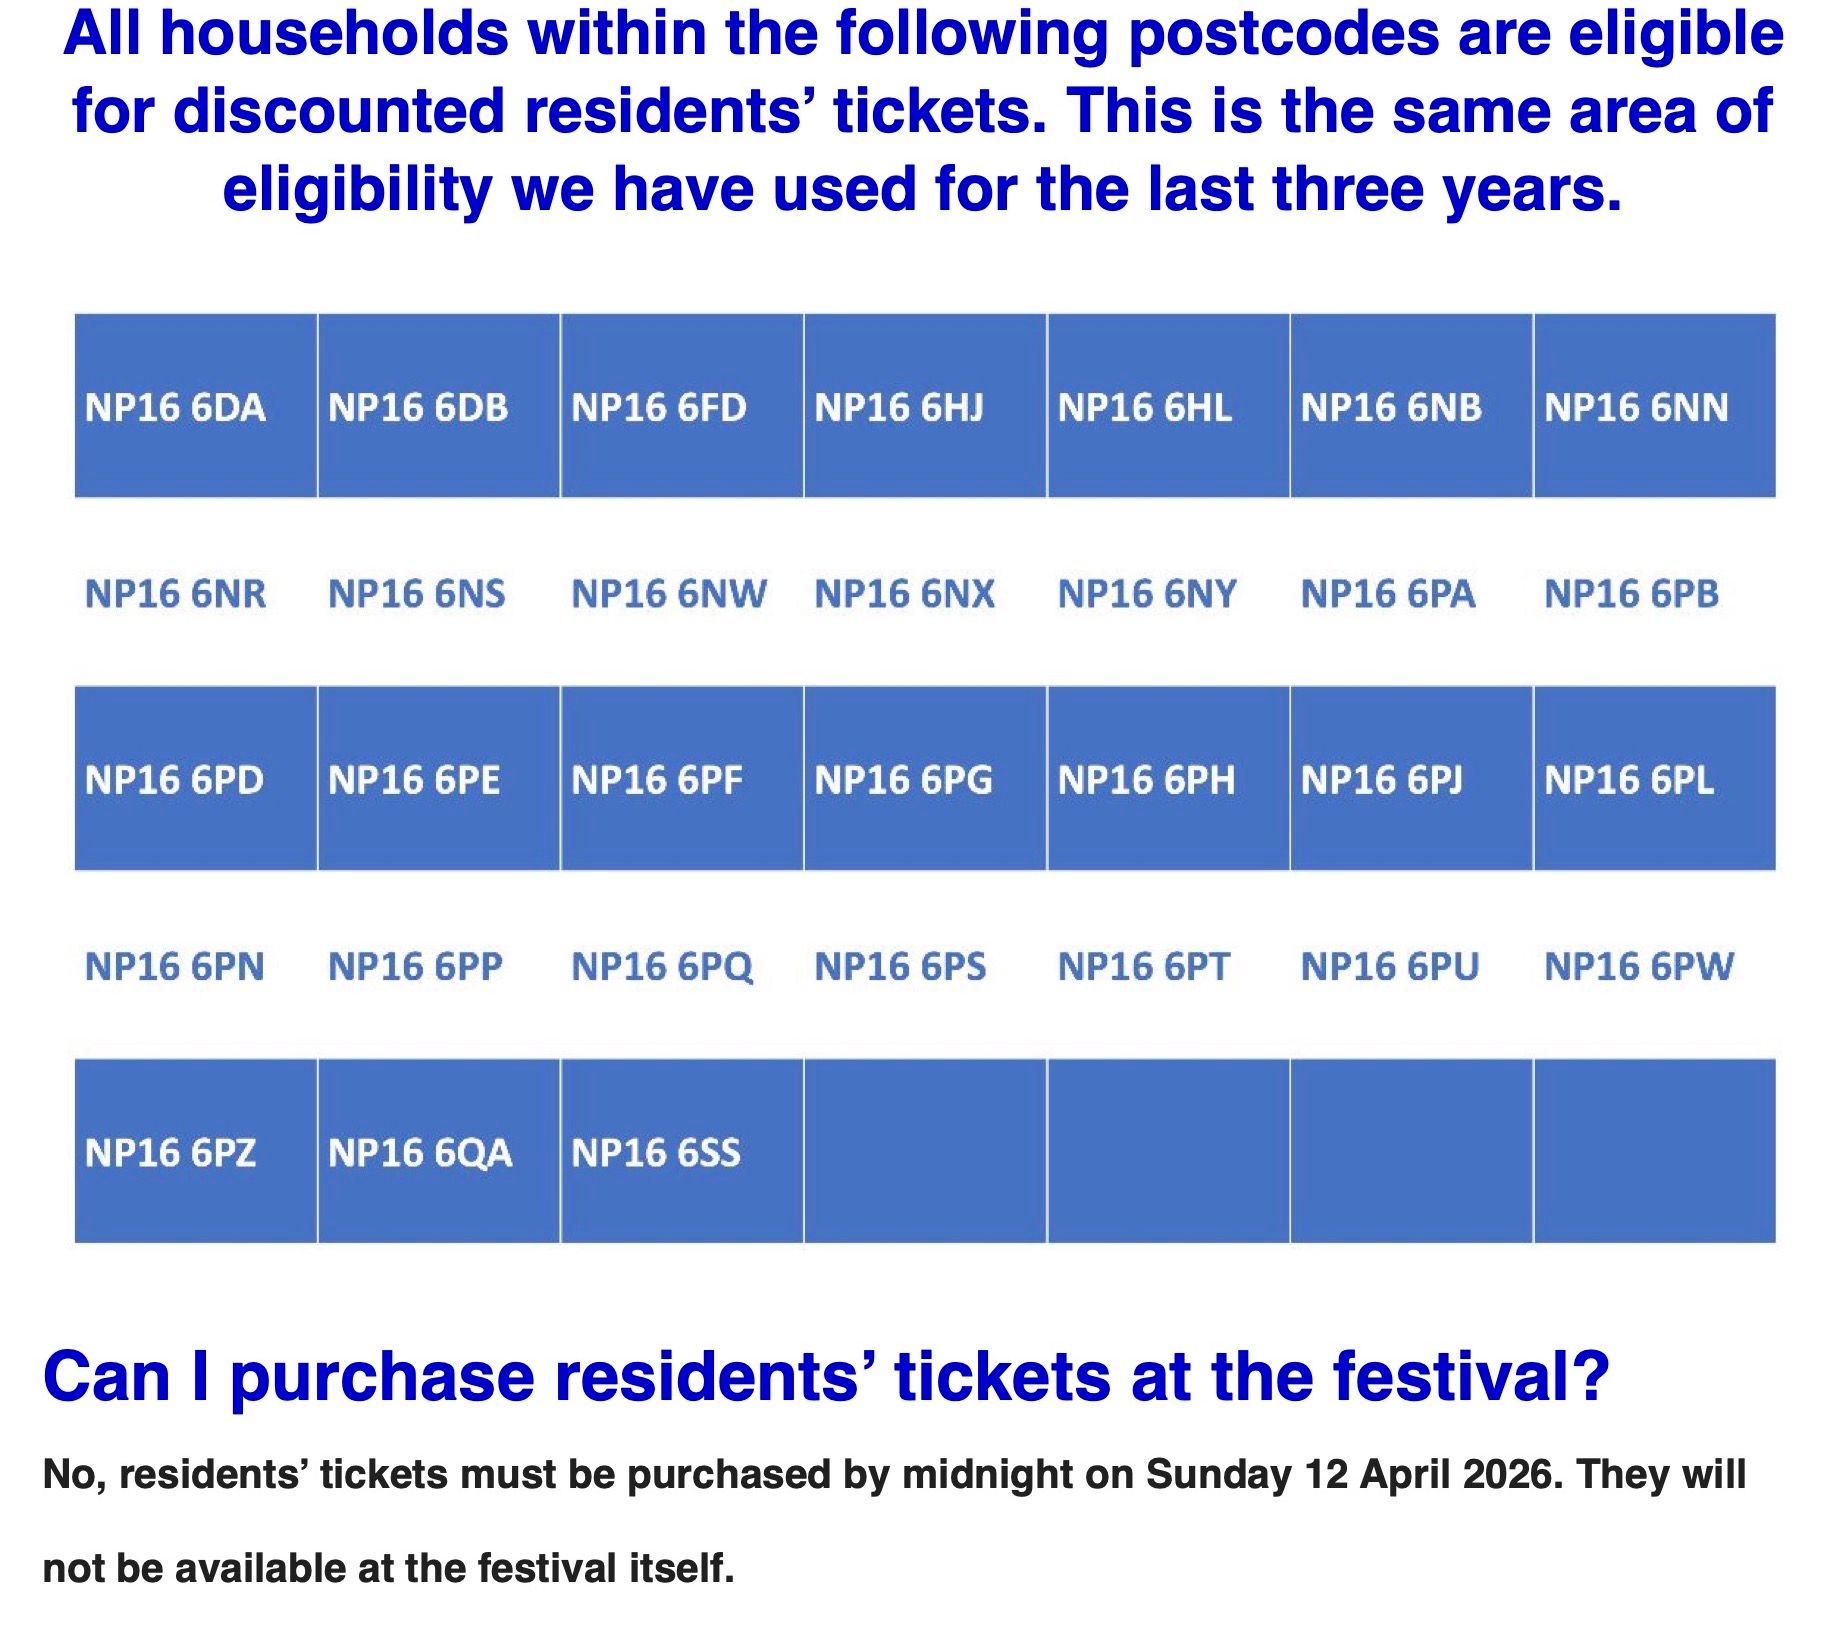Select the NP16 6SS postcode cell
Screen dimensions: 1827x1643
[x=656, y=1153]
